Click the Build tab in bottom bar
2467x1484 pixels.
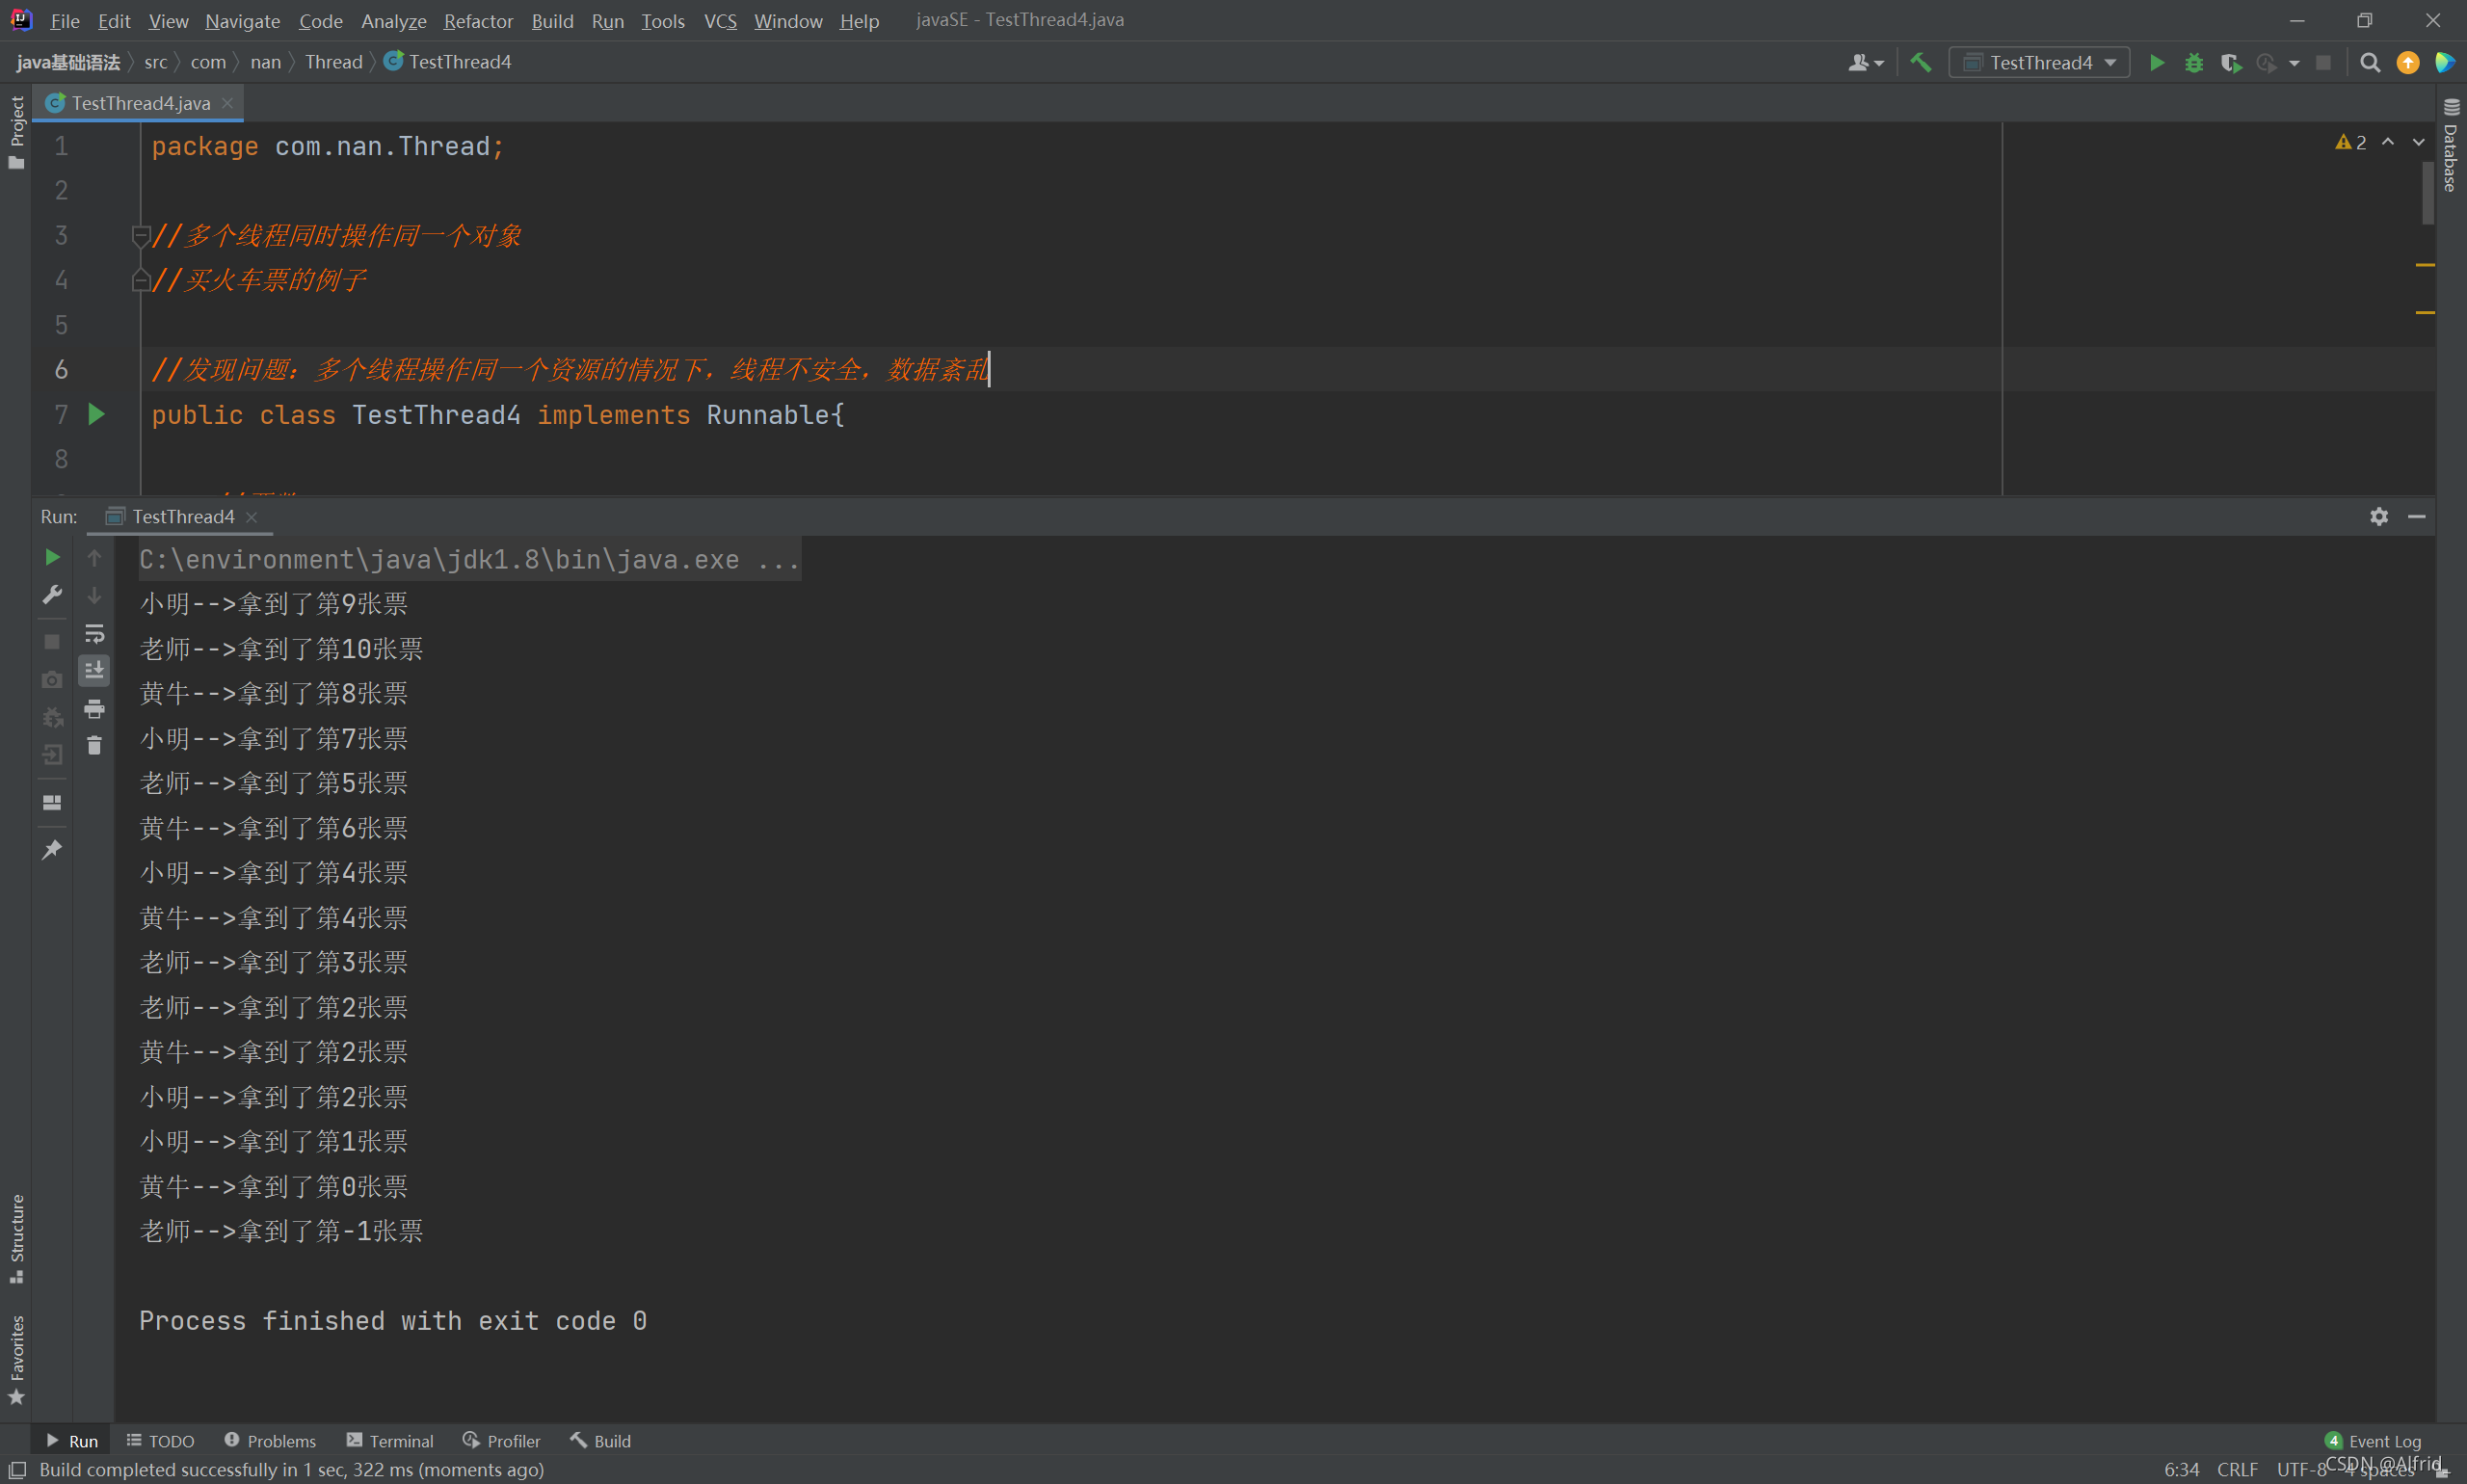[602, 1442]
